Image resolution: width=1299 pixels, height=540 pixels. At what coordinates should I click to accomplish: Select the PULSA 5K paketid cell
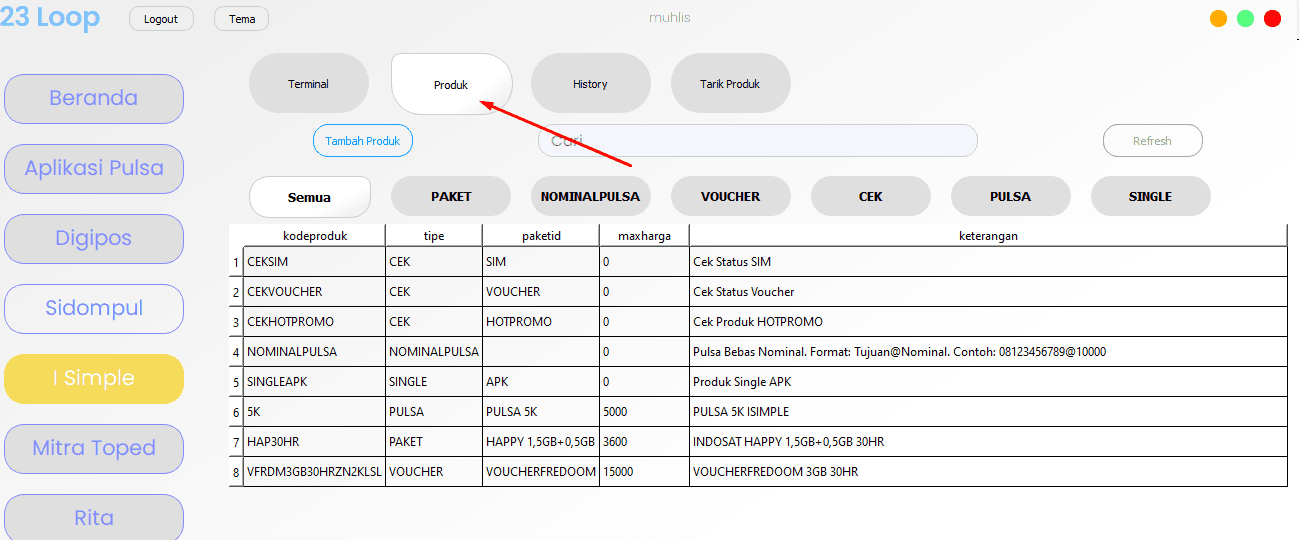point(541,412)
